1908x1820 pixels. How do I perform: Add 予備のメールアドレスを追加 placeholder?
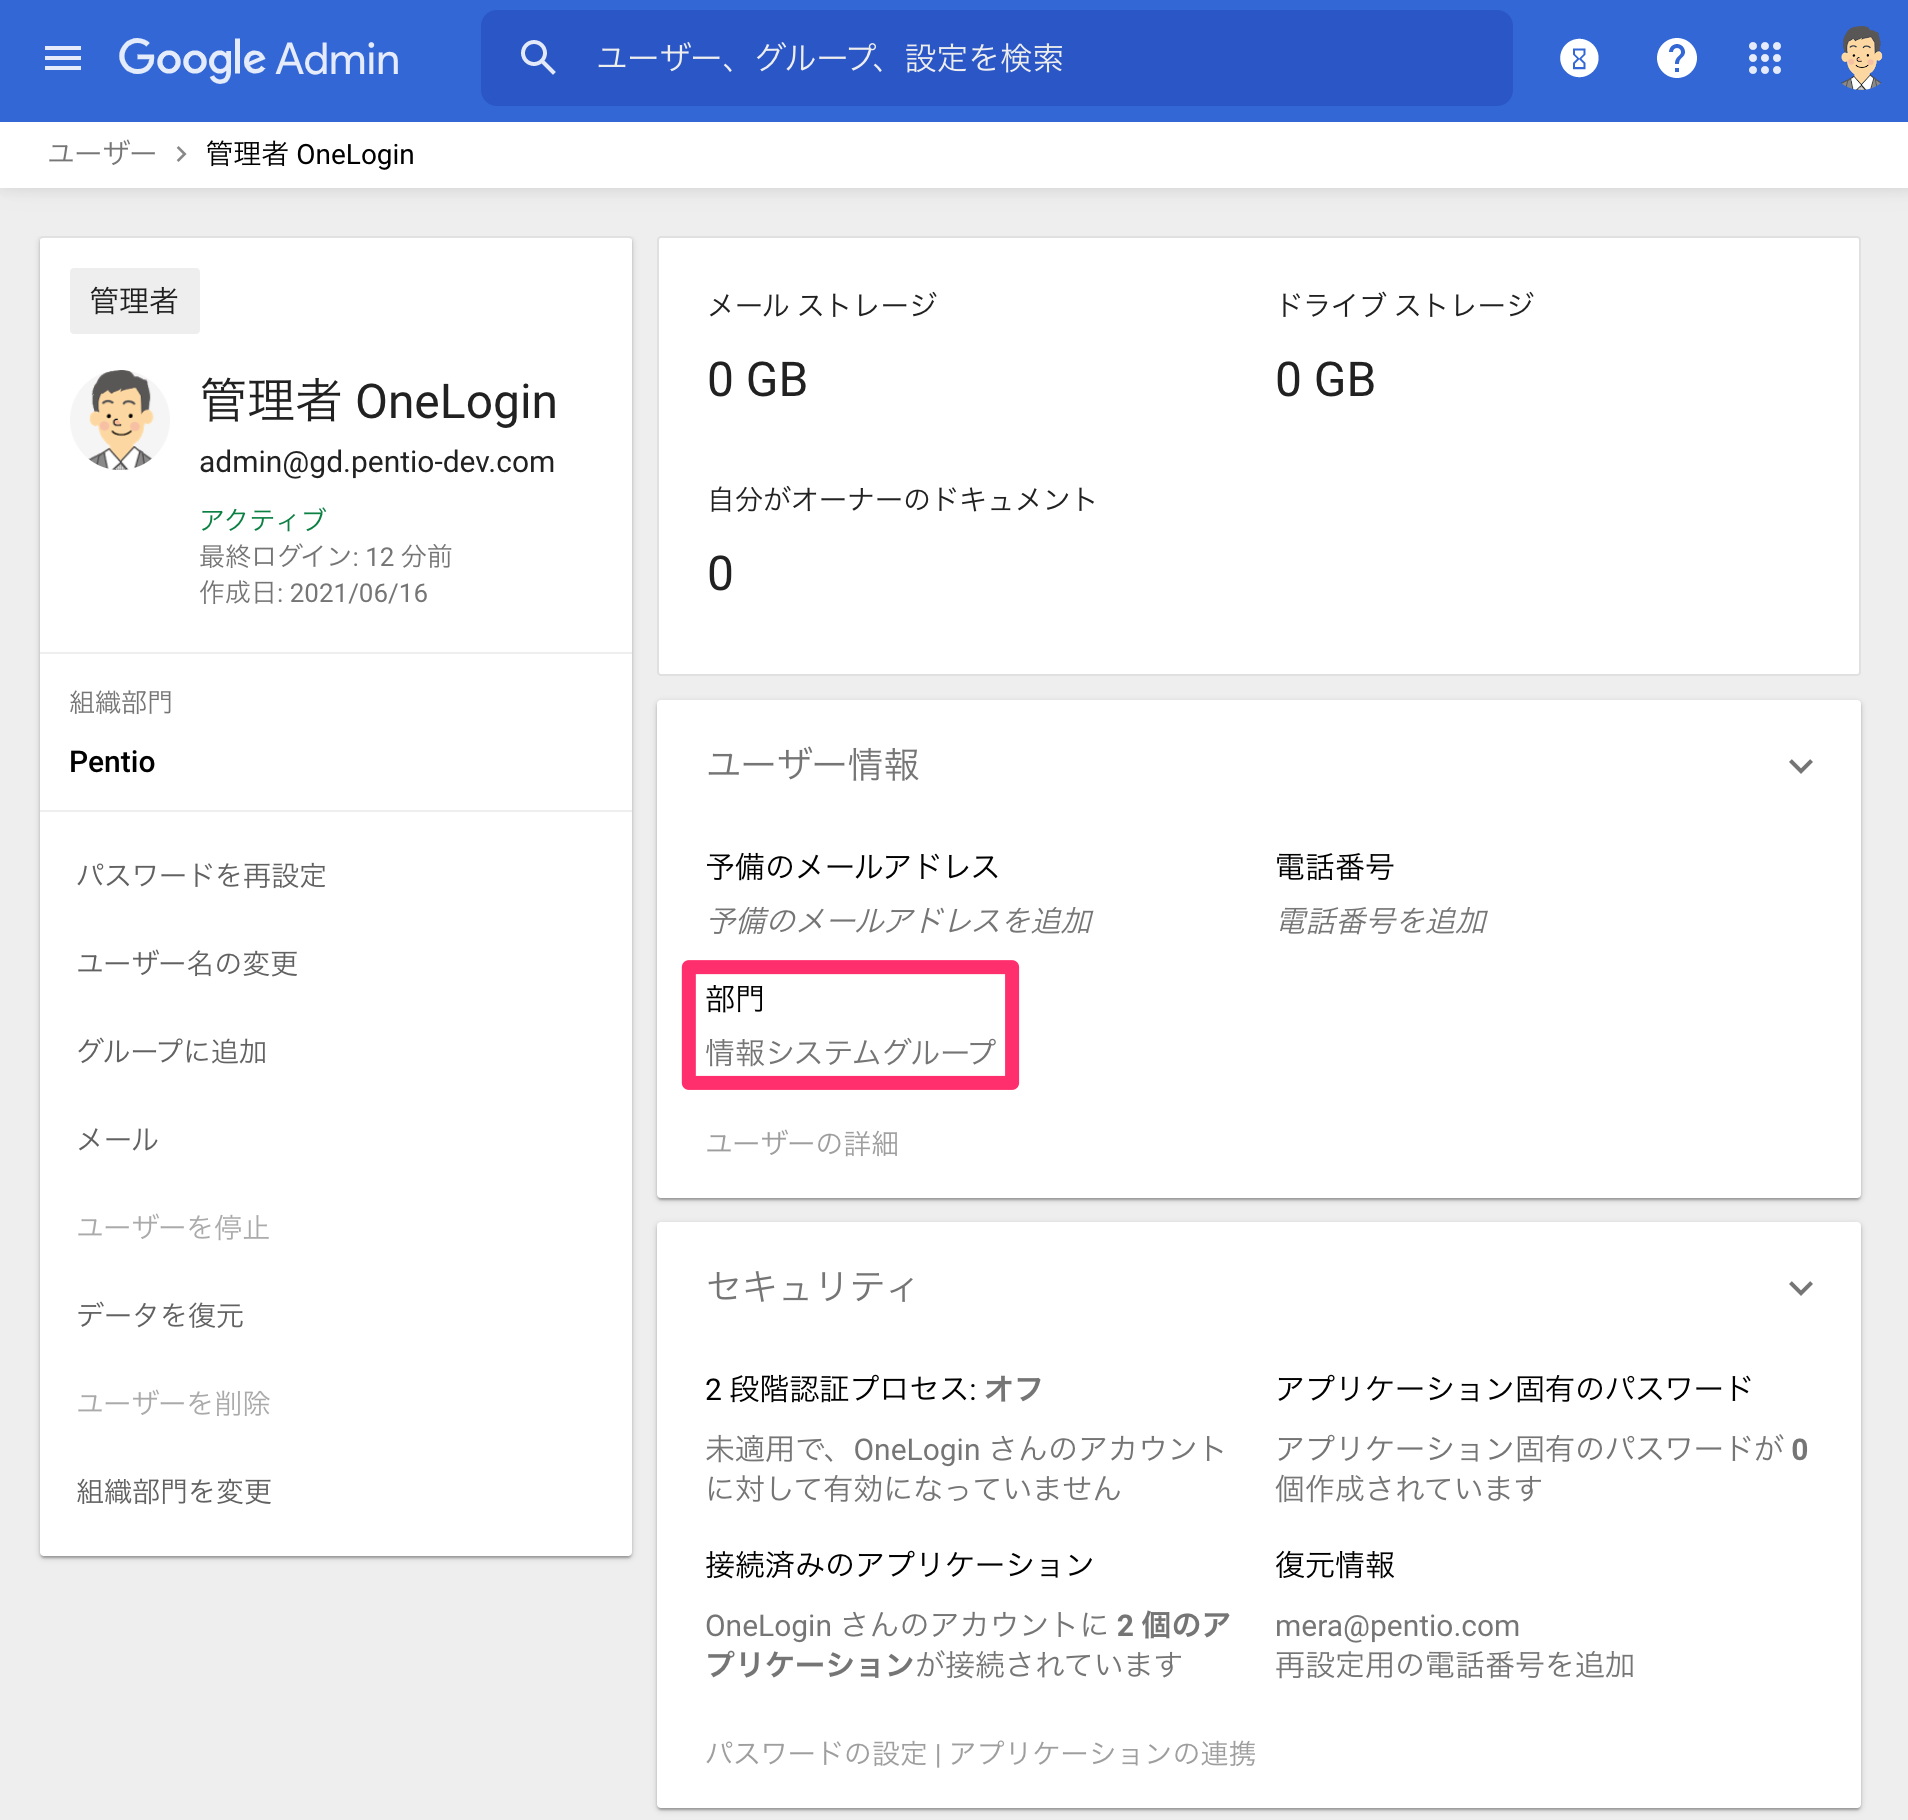900,920
